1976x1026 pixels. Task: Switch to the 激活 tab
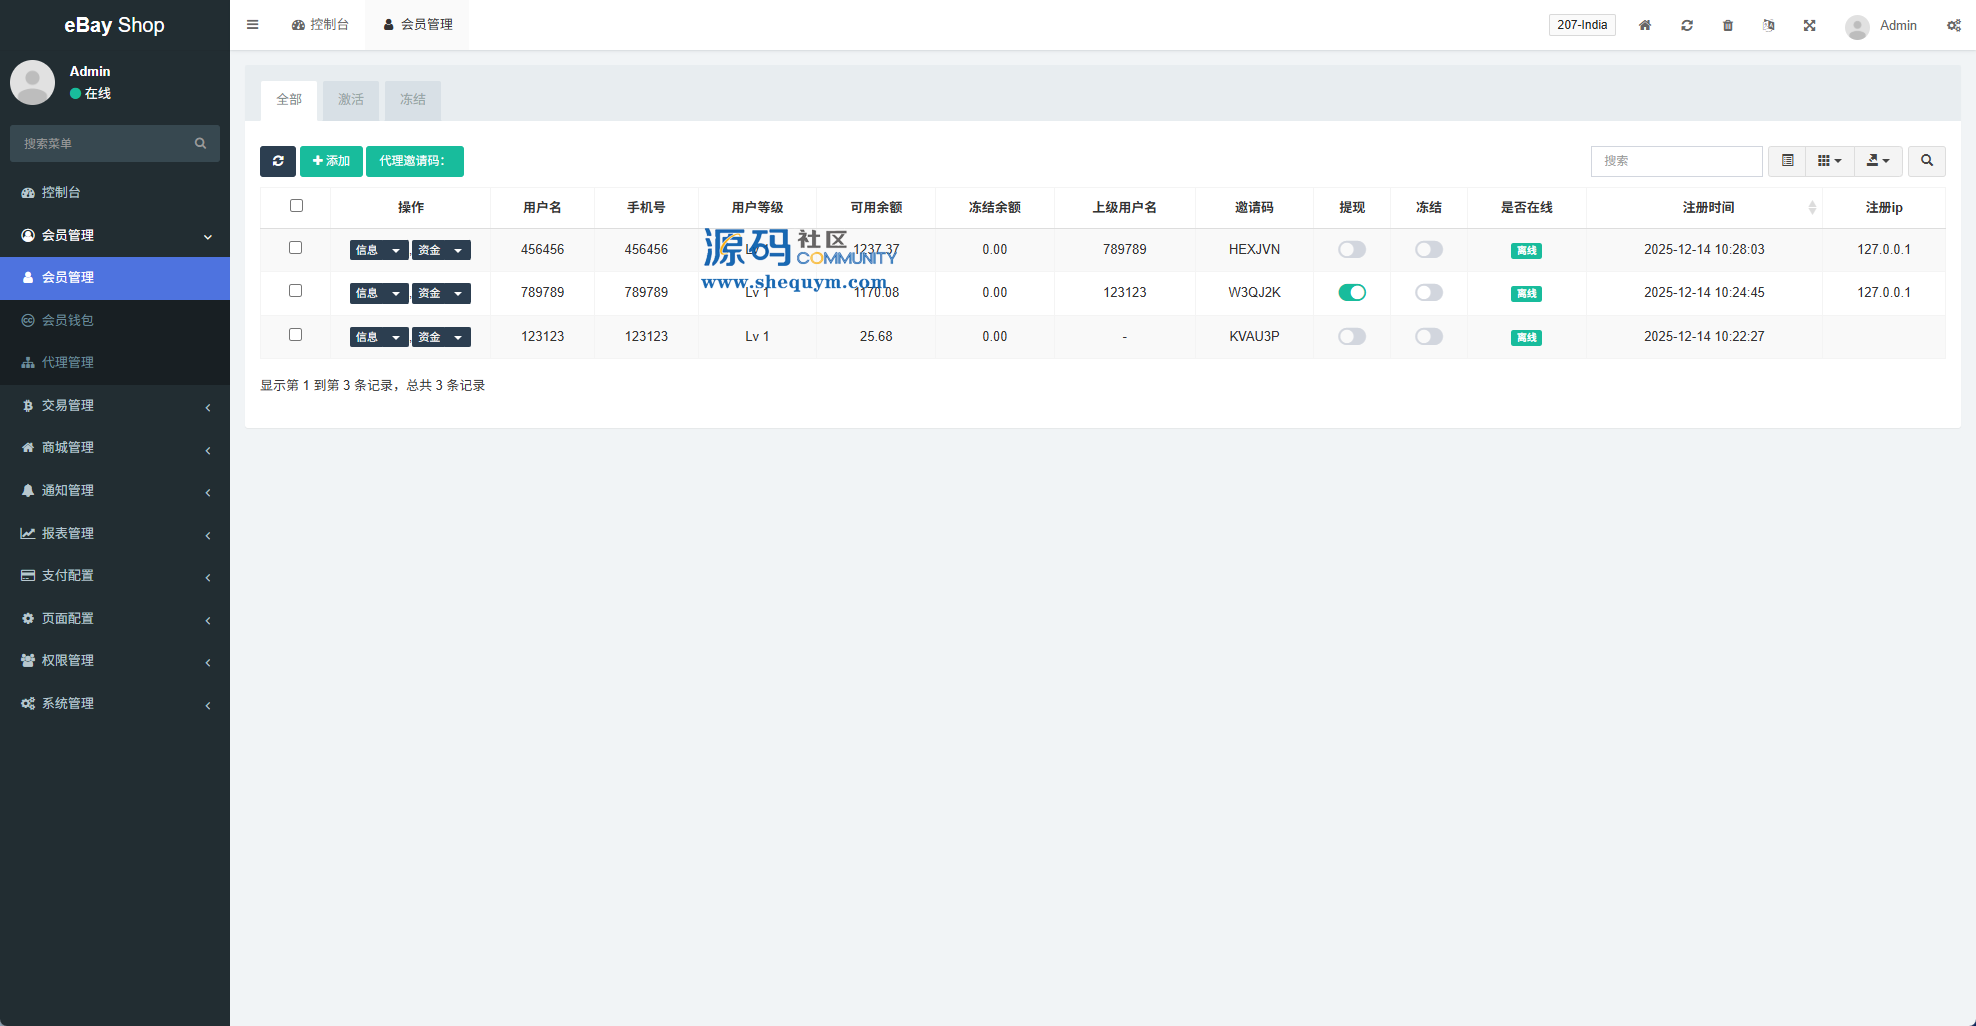(x=350, y=100)
